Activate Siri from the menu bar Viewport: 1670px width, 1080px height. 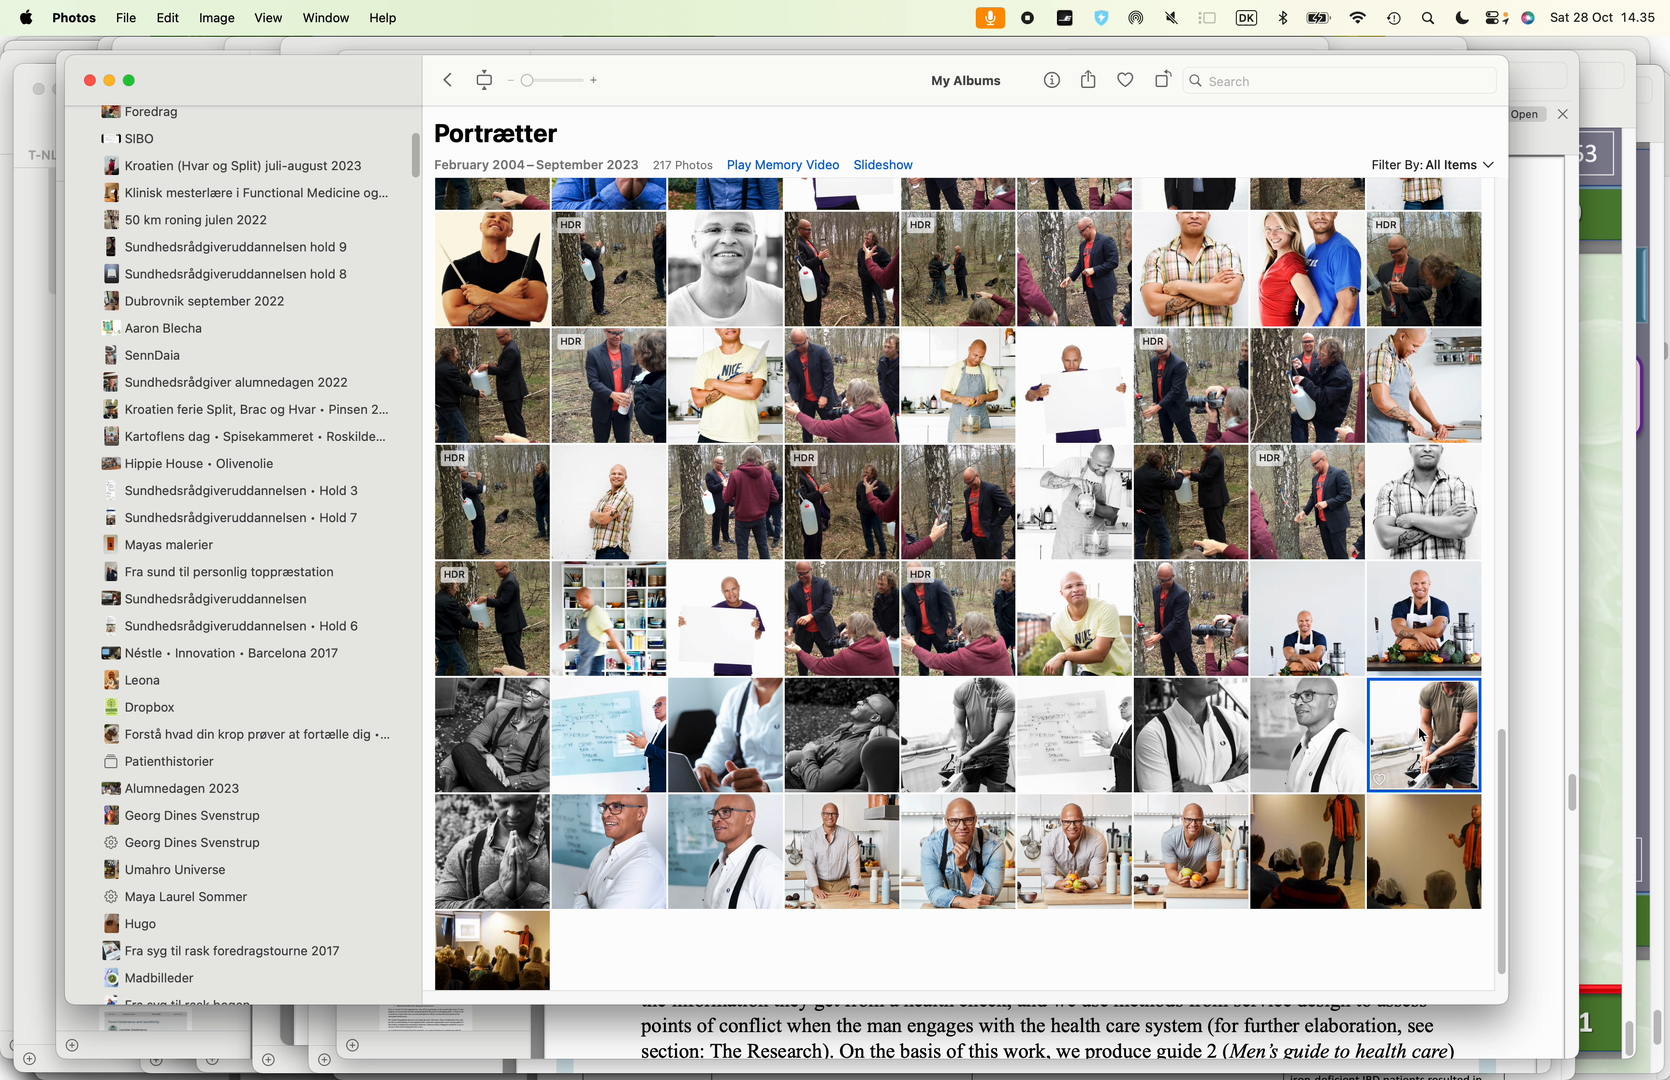tap(1528, 18)
